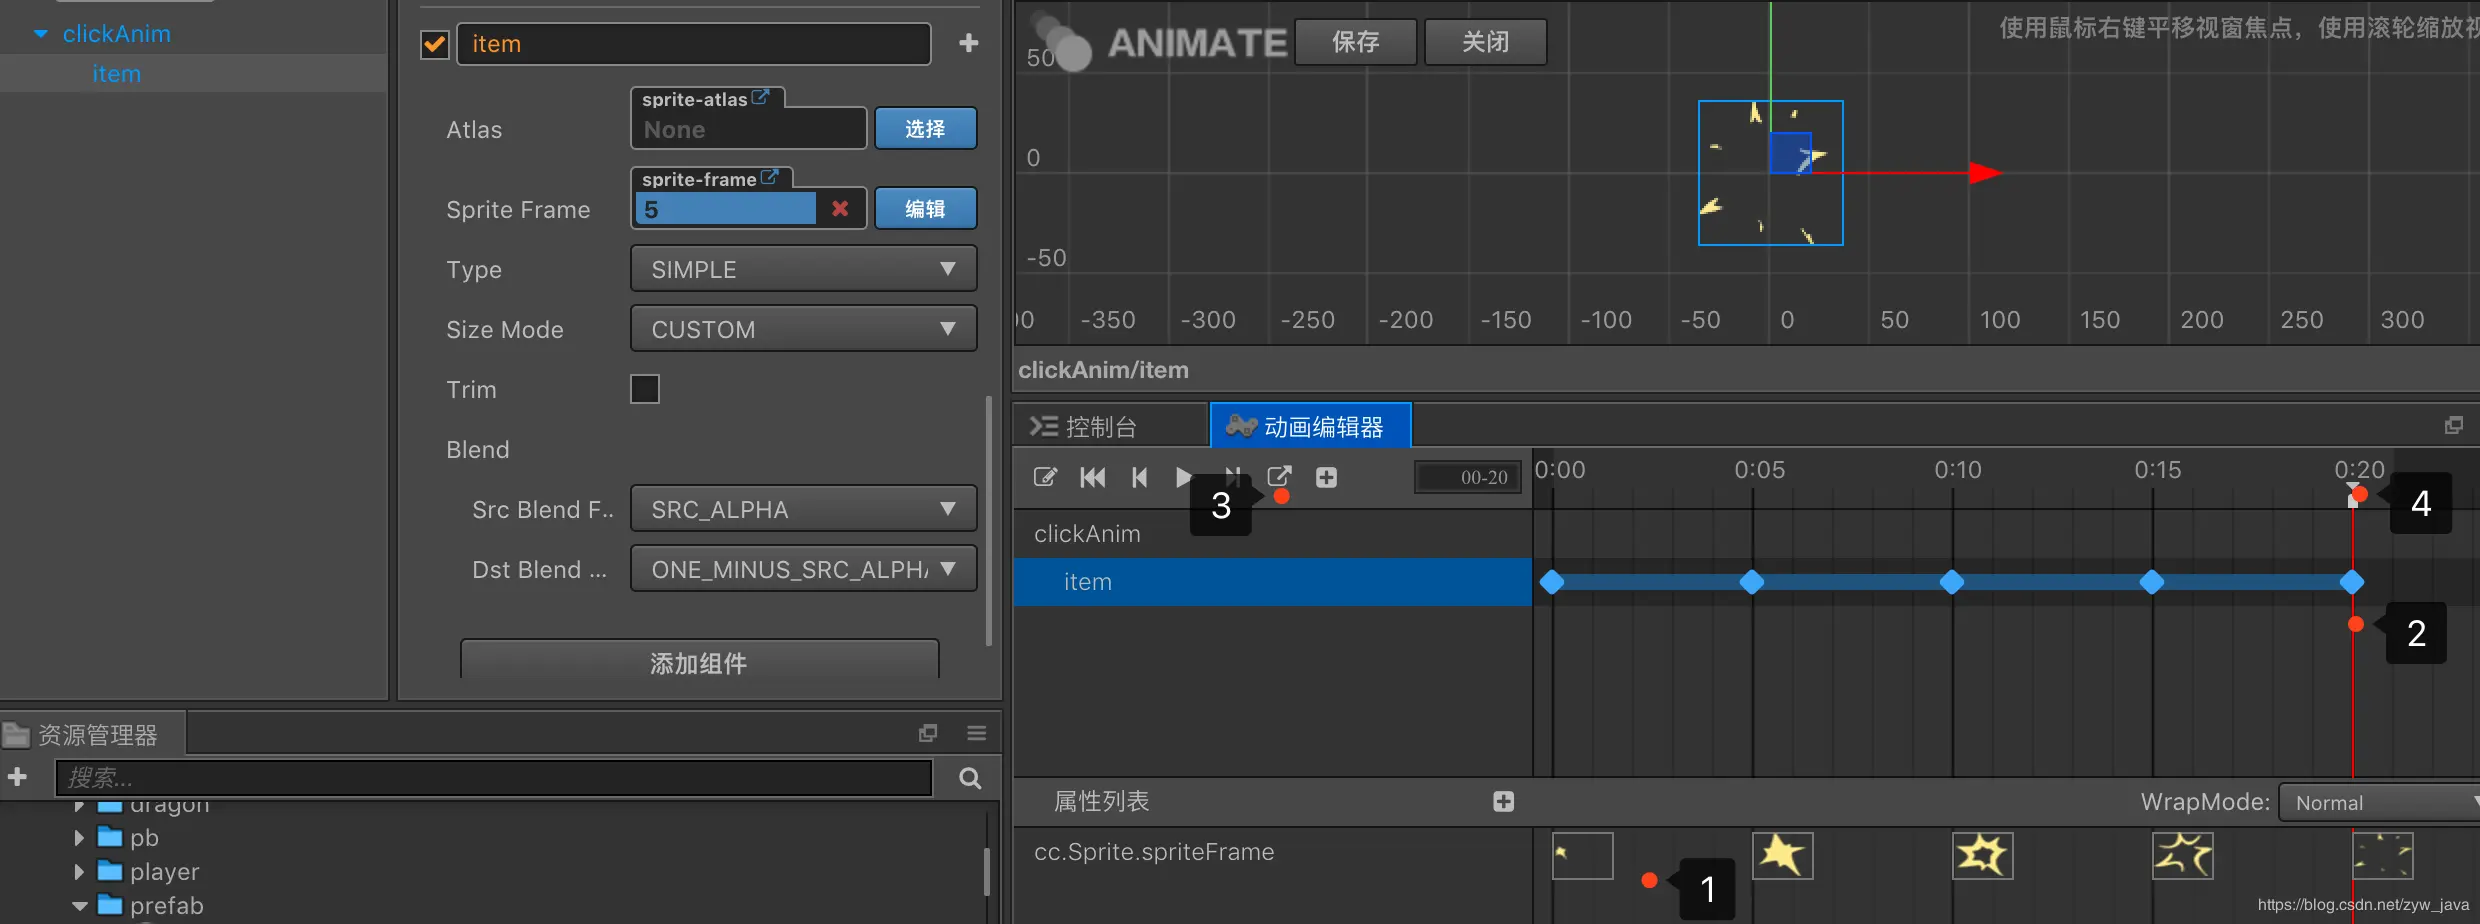Open the WrapMode dropdown showing Normal
Image resolution: width=2480 pixels, height=924 pixels.
point(2380,802)
